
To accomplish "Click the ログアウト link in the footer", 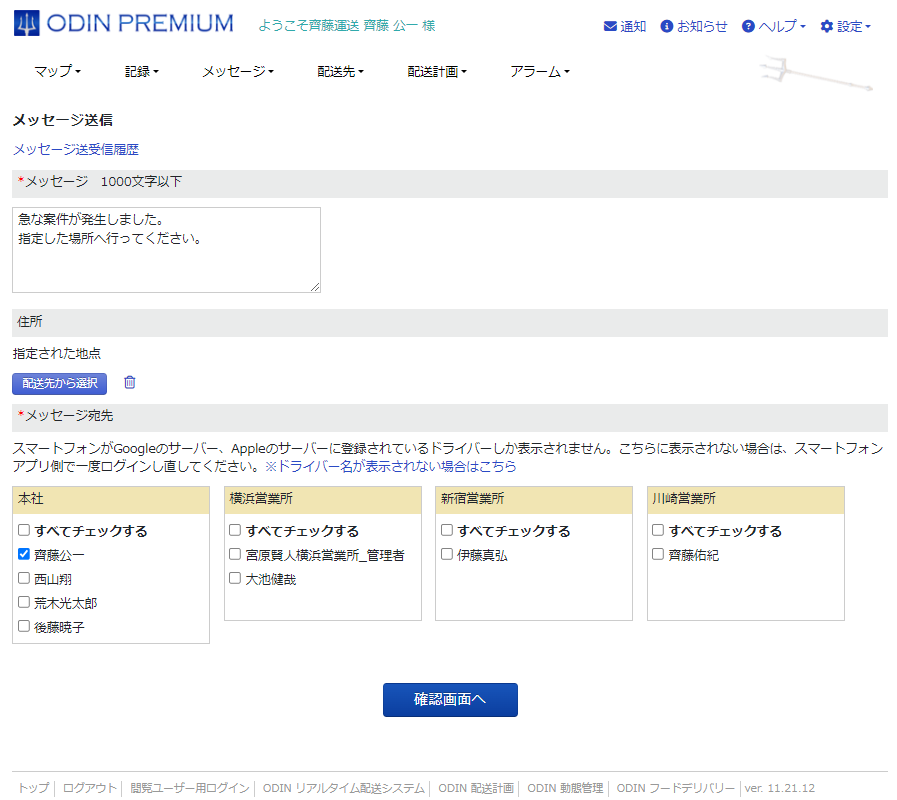I will click(90, 788).
